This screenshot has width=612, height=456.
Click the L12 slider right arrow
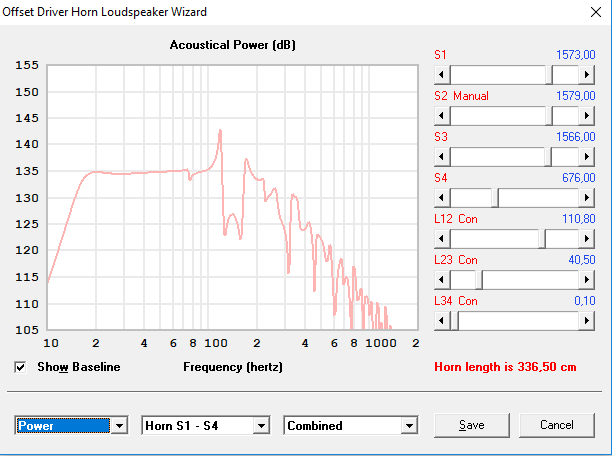(x=587, y=239)
